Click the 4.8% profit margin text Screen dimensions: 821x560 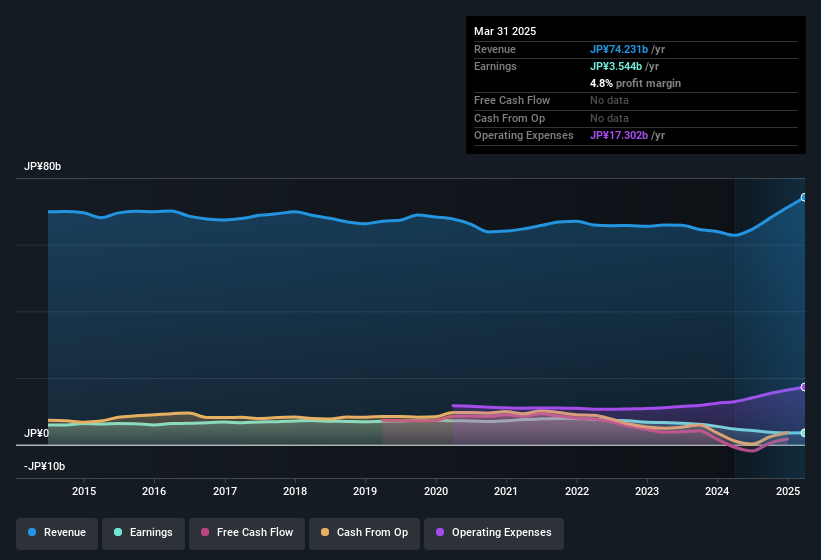(635, 83)
